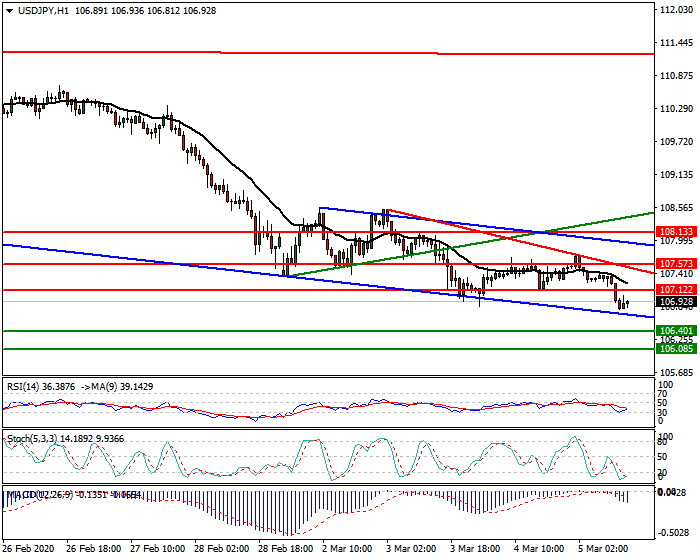Click the 109.720 price scale value

[x=677, y=142]
